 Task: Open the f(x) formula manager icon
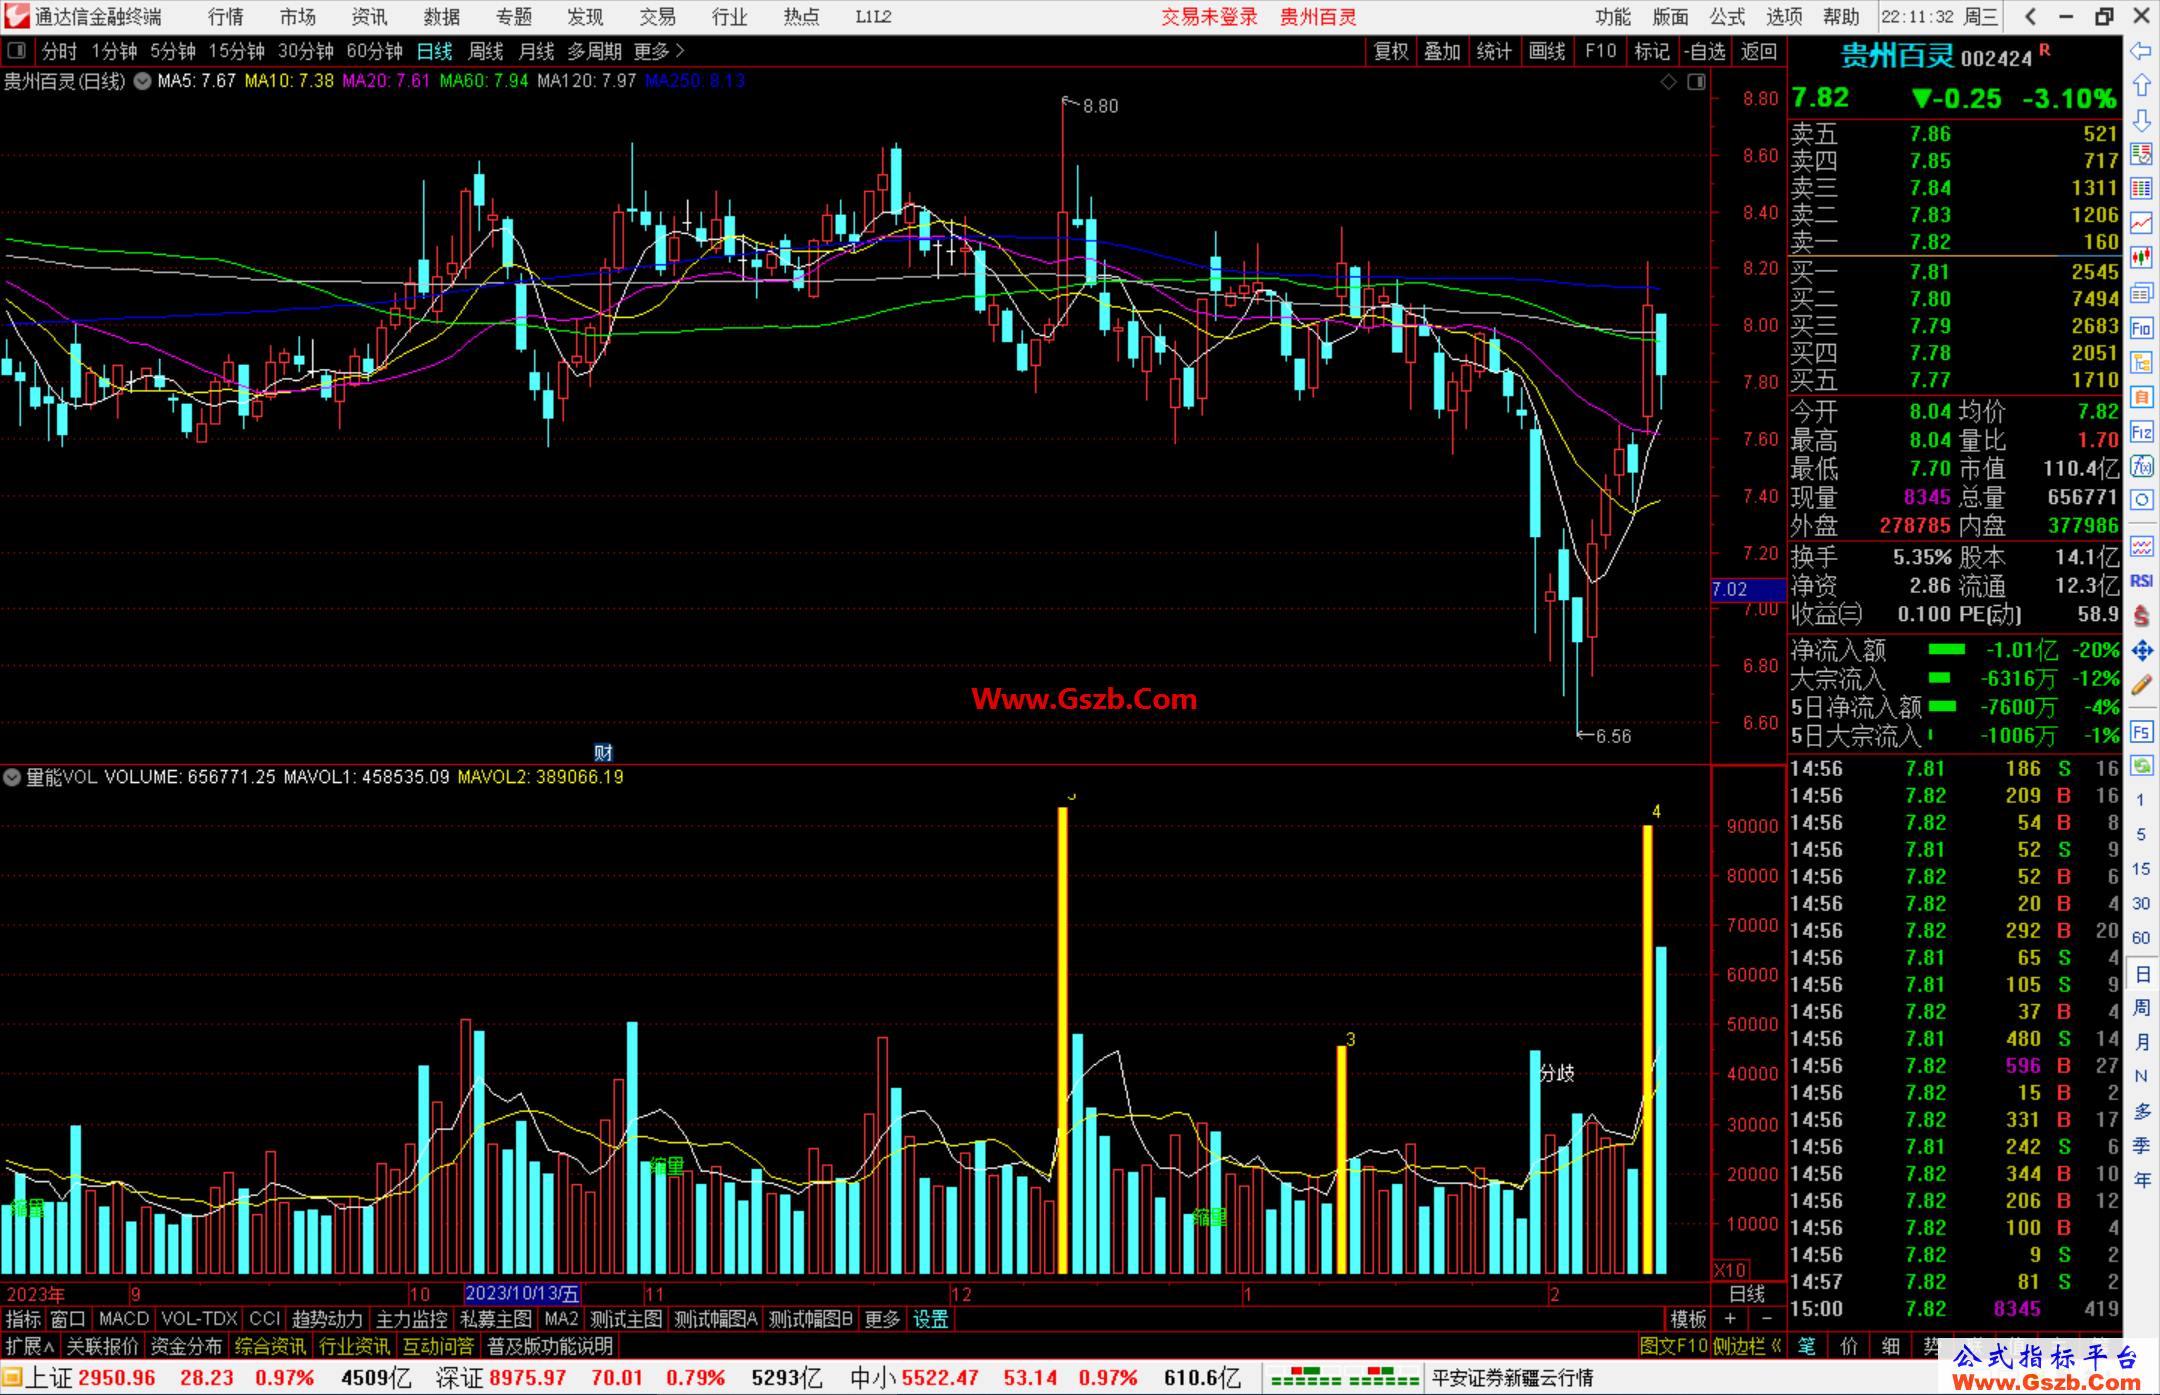(2141, 466)
